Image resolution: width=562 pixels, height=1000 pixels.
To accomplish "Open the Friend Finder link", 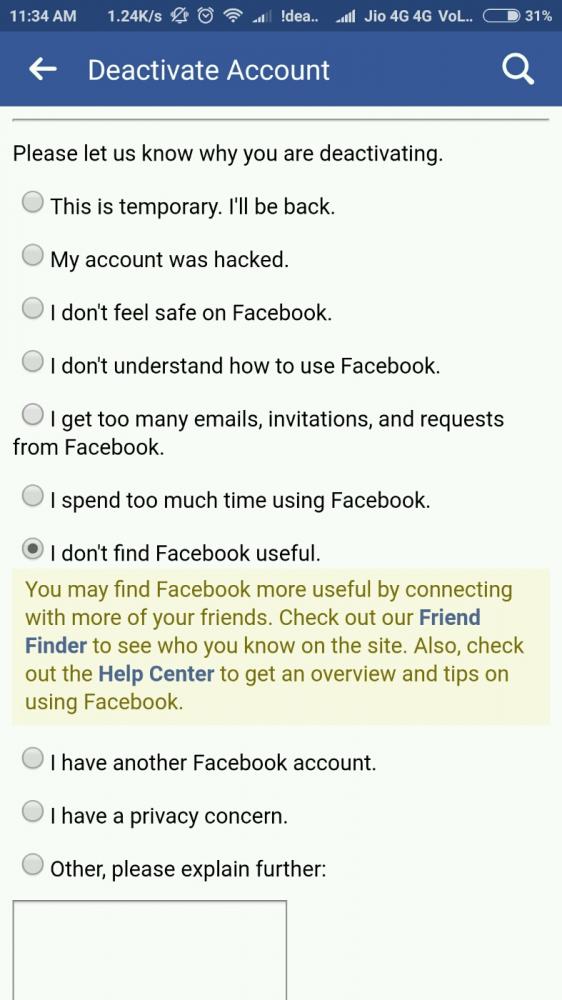I will pos(253,631).
